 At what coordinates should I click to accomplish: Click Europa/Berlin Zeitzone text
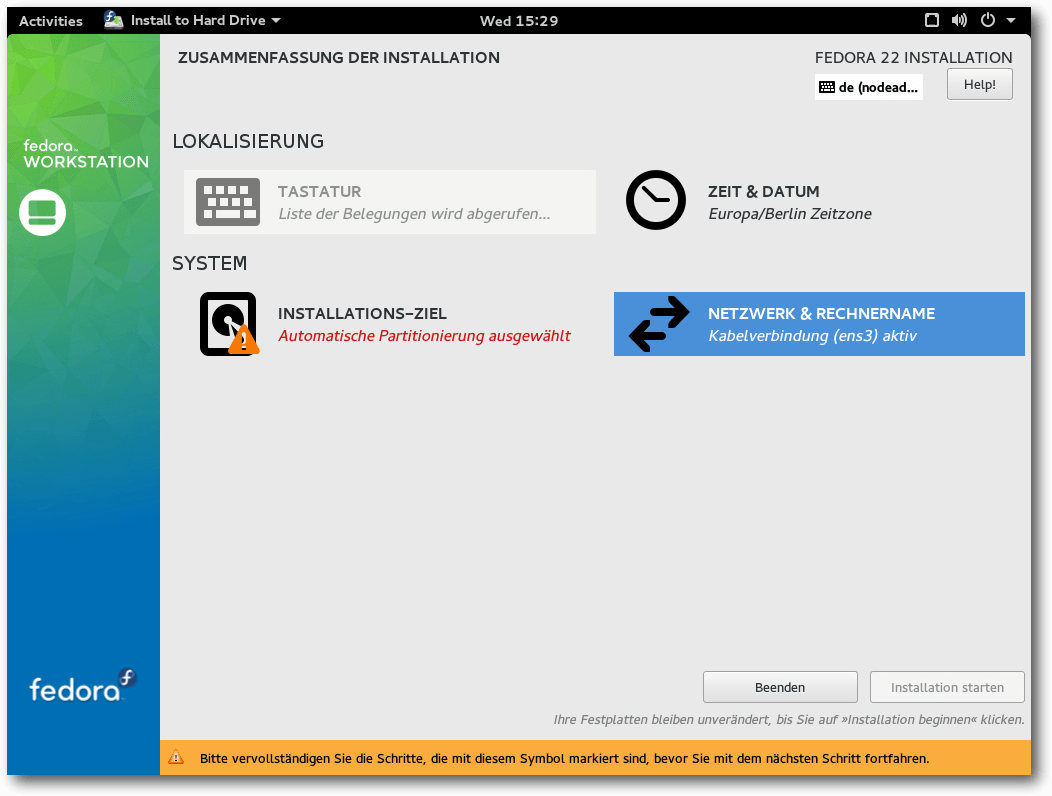click(790, 213)
